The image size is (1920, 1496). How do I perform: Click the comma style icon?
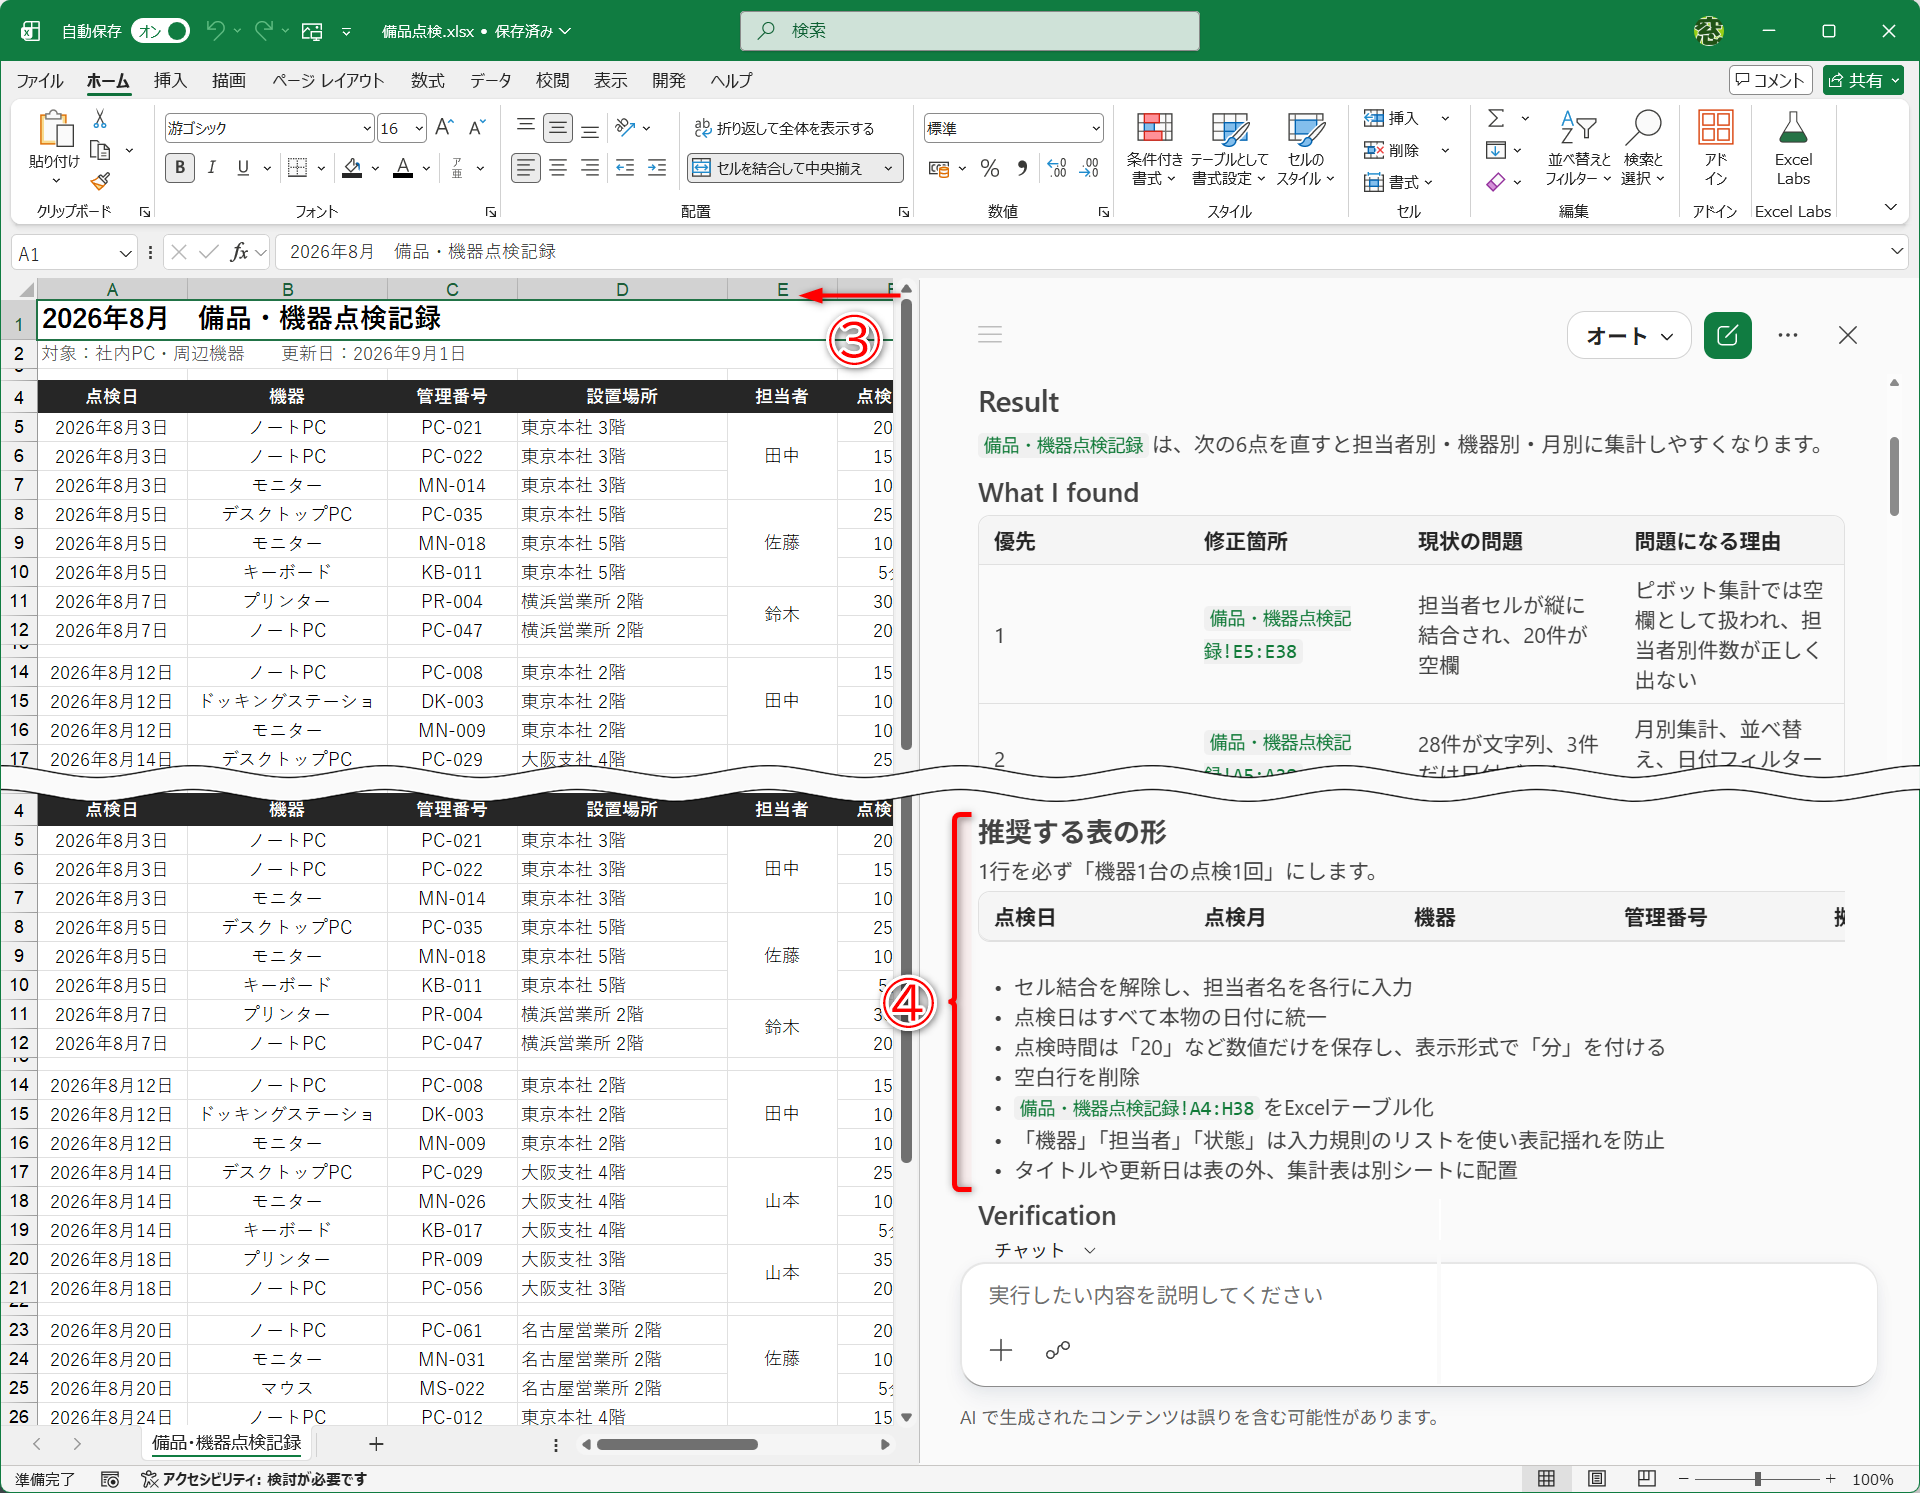point(1022,168)
